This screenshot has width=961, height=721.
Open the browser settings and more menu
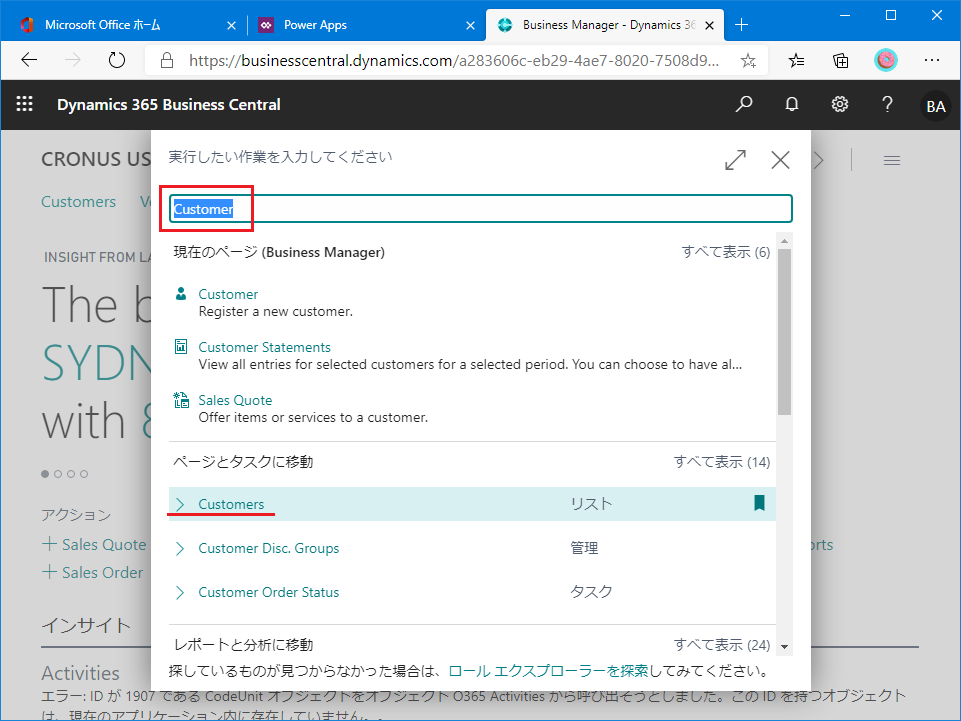click(932, 60)
